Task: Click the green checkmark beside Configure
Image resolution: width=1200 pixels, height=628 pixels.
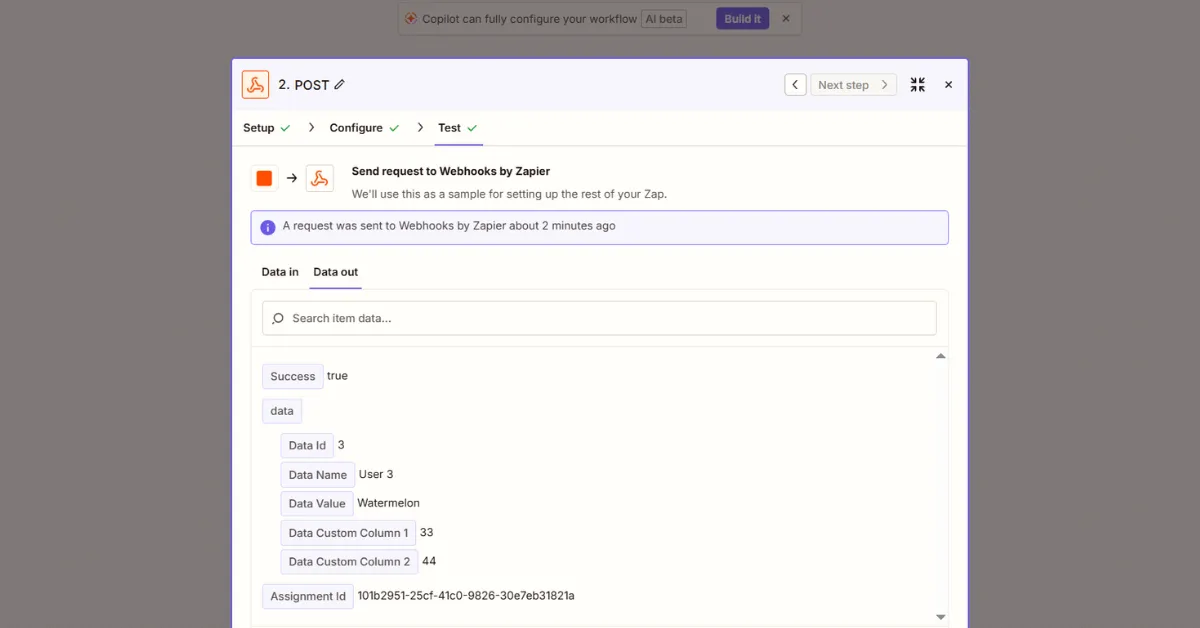Action: [395, 128]
